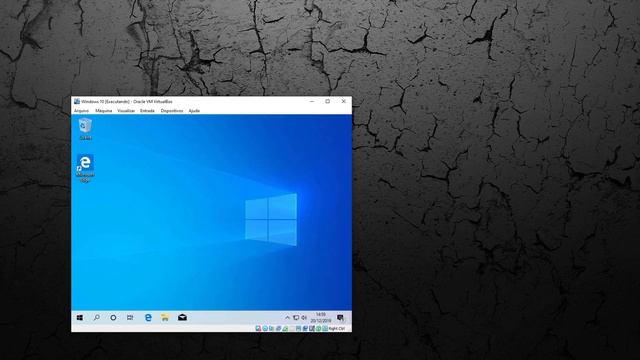Click the VirtualBox mouse integration indicator
Image resolution: width=640 pixels, height=360 pixels.
pos(318,328)
